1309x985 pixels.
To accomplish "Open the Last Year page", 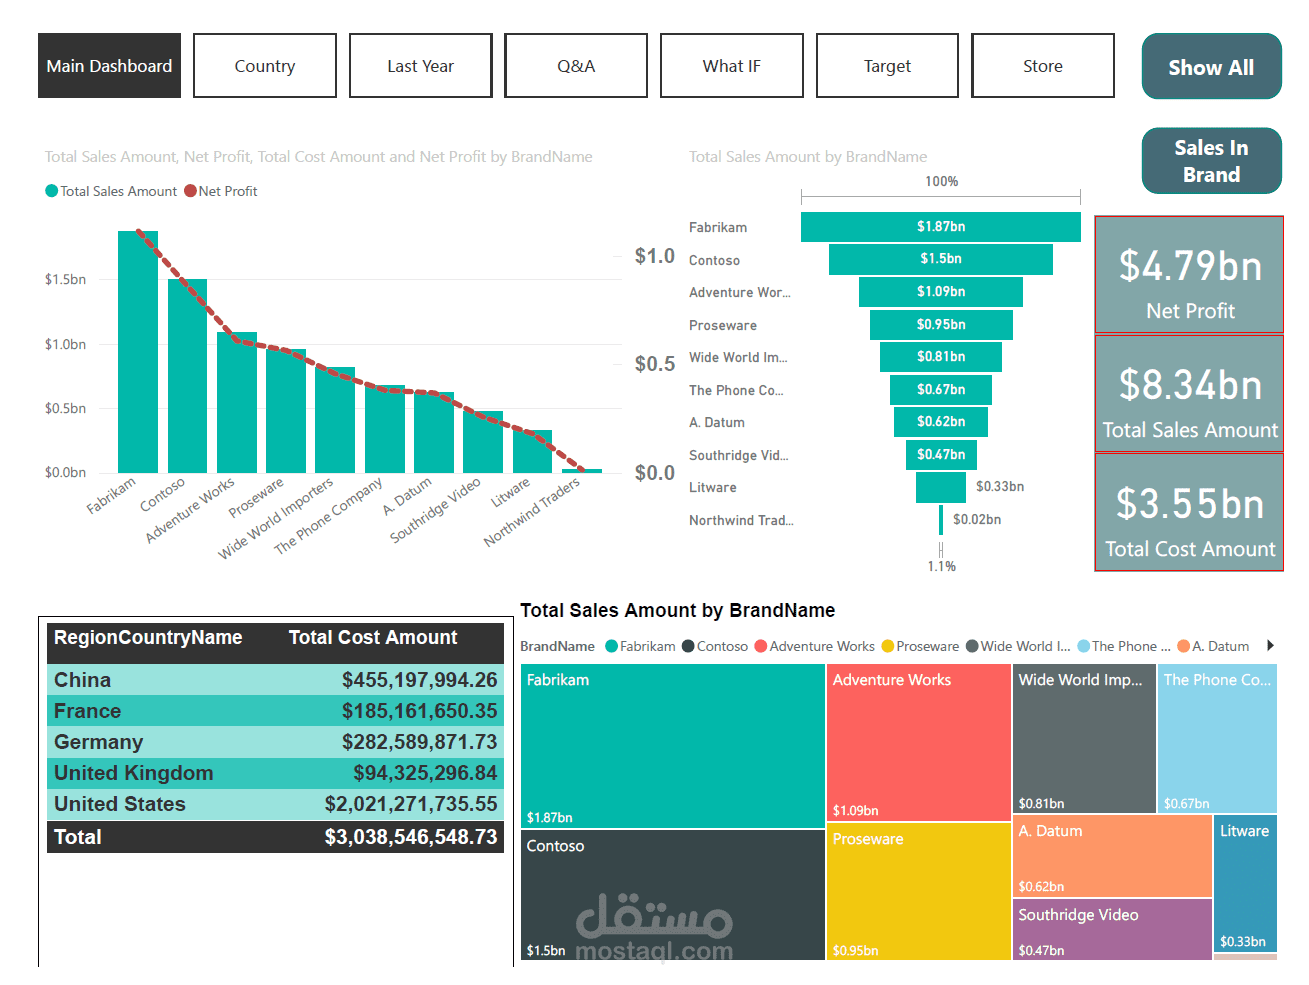I will (x=421, y=66).
